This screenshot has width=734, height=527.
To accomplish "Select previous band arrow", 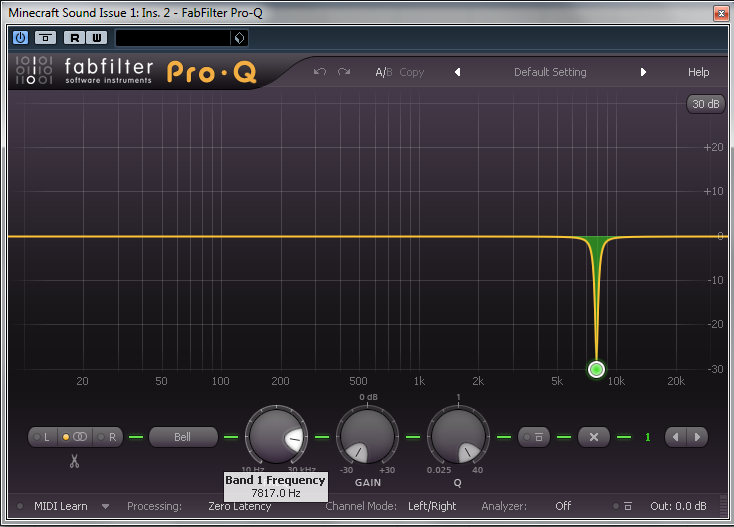I will pos(675,437).
